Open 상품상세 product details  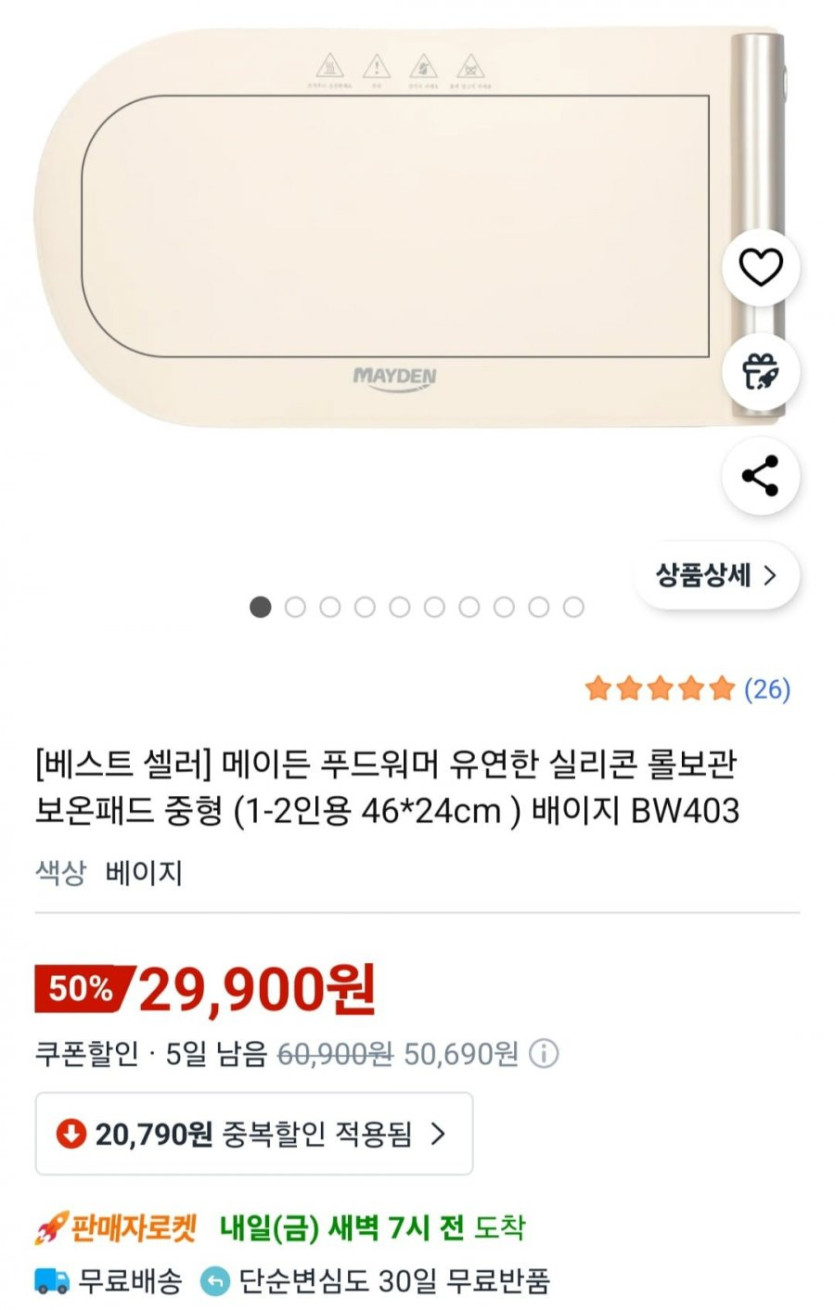716,575
